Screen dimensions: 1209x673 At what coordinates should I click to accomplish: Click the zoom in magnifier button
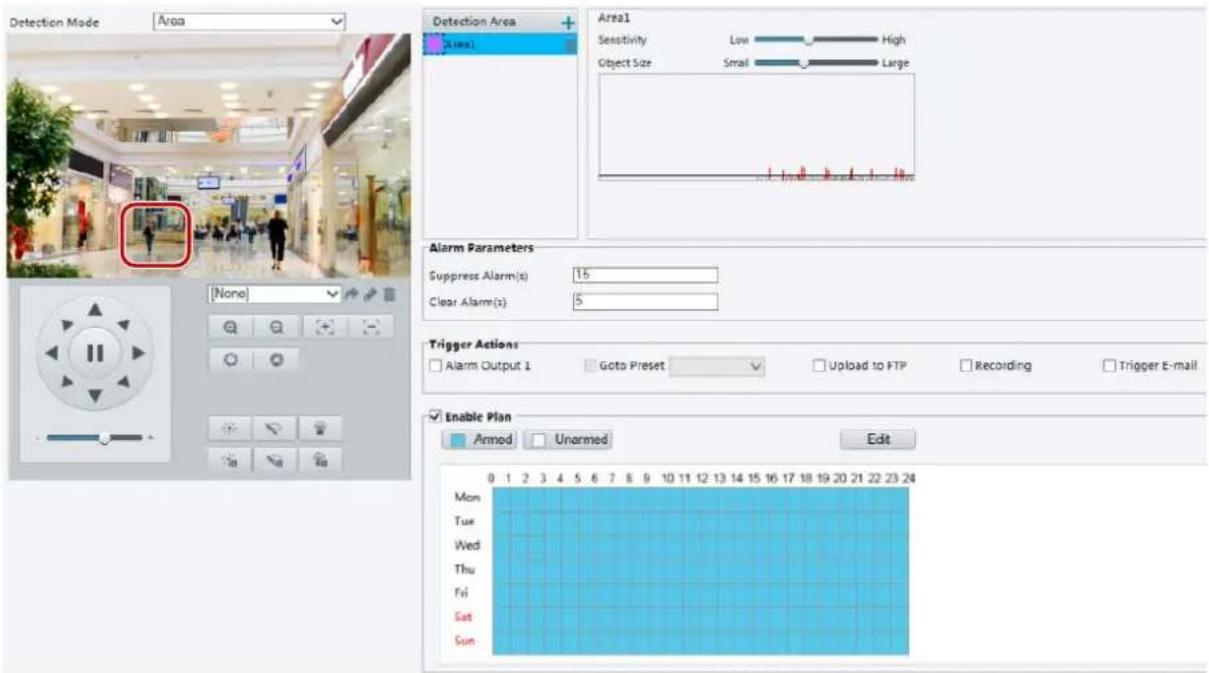229,326
